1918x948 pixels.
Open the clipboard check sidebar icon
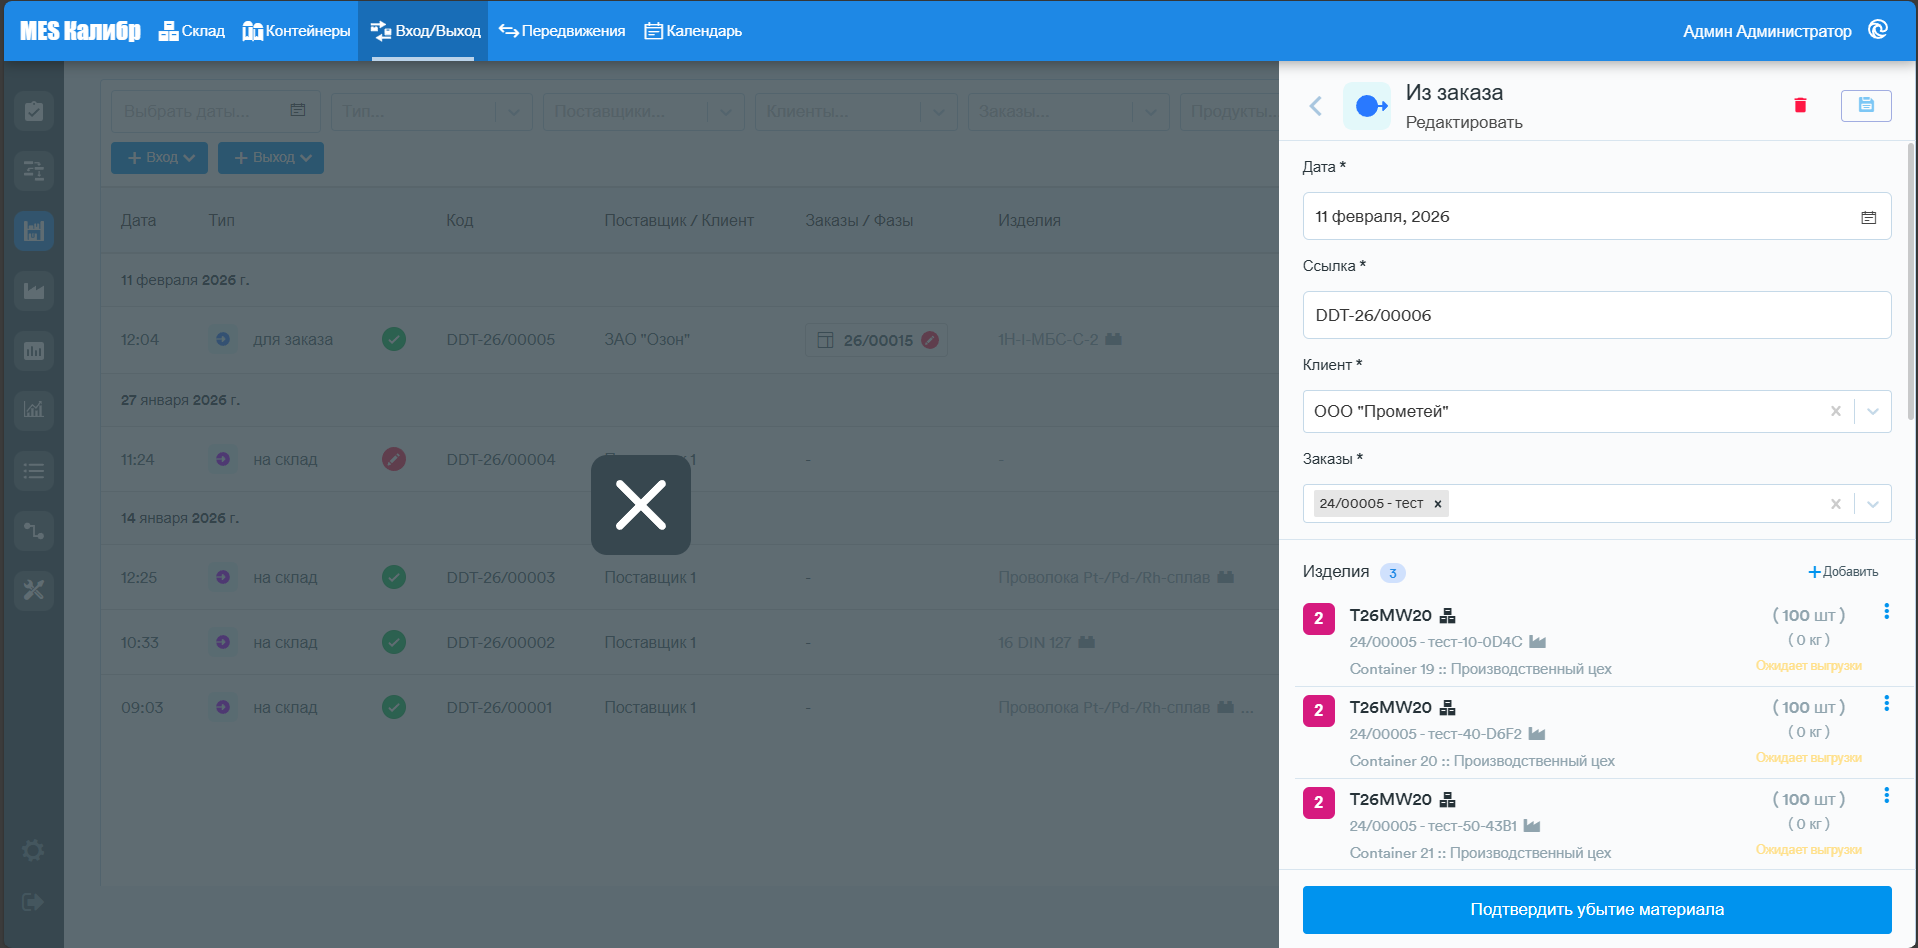[x=34, y=111]
